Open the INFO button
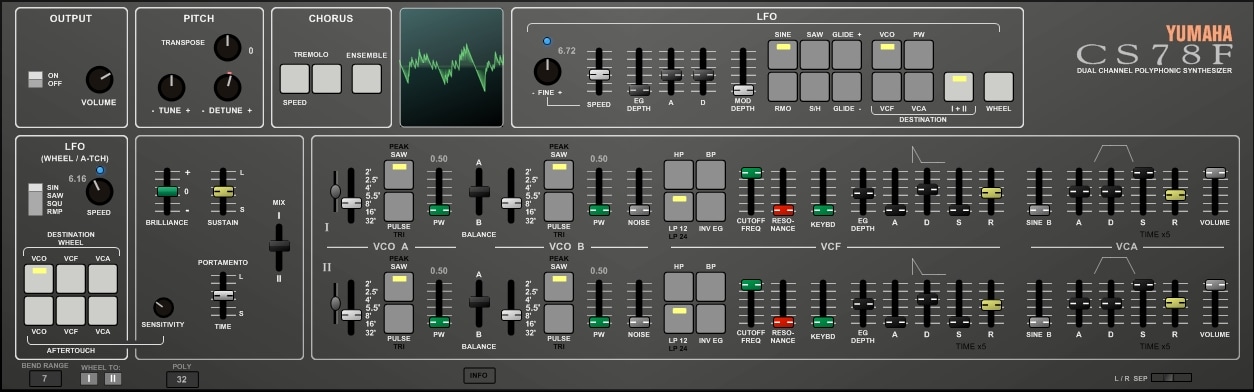This screenshot has height=392, width=1254. point(479,376)
